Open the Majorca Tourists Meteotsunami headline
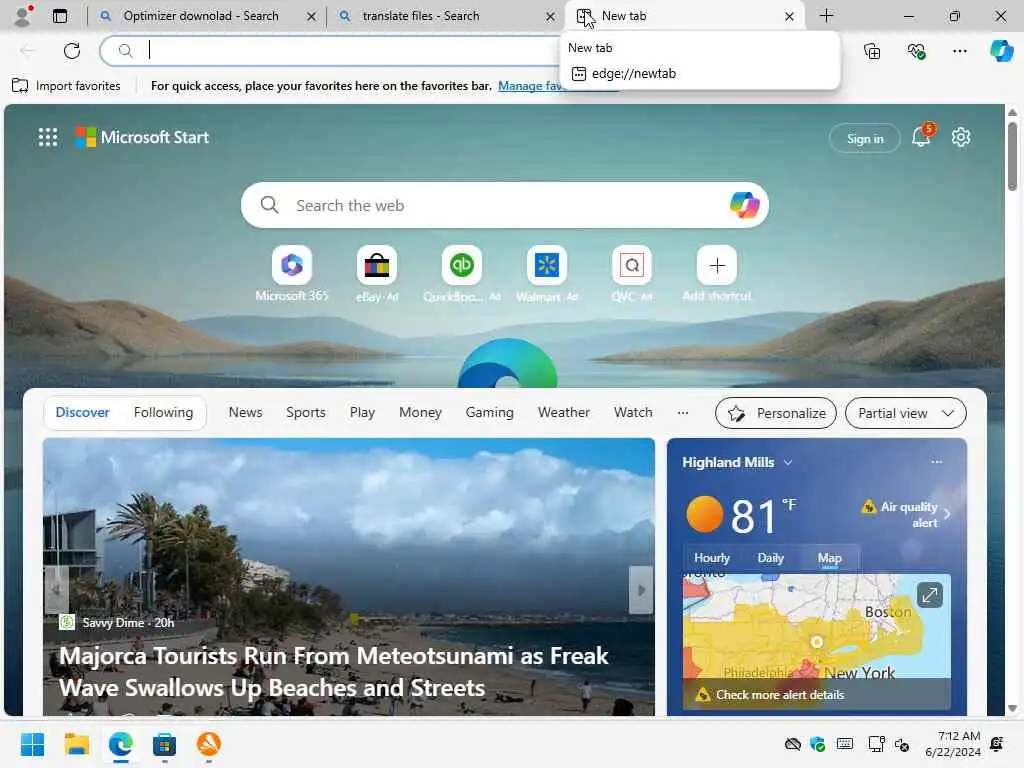The image size is (1024, 768). click(x=334, y=671)
